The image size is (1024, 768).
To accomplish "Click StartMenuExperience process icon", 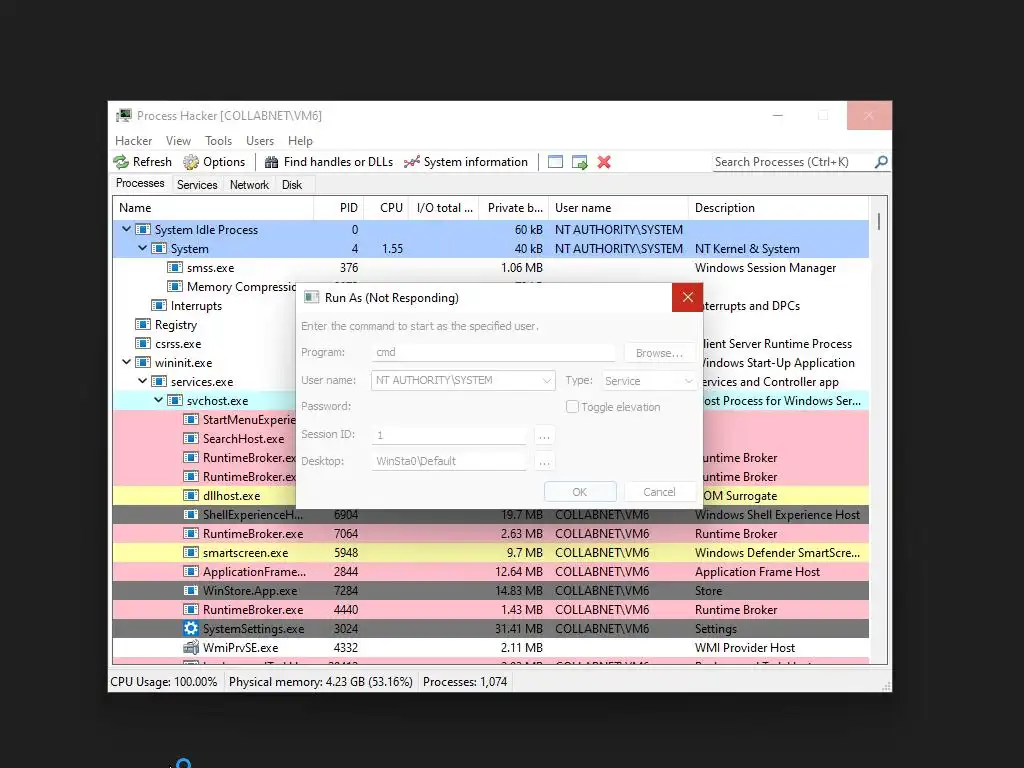I will pyautogui.click(x=191, y=420).
